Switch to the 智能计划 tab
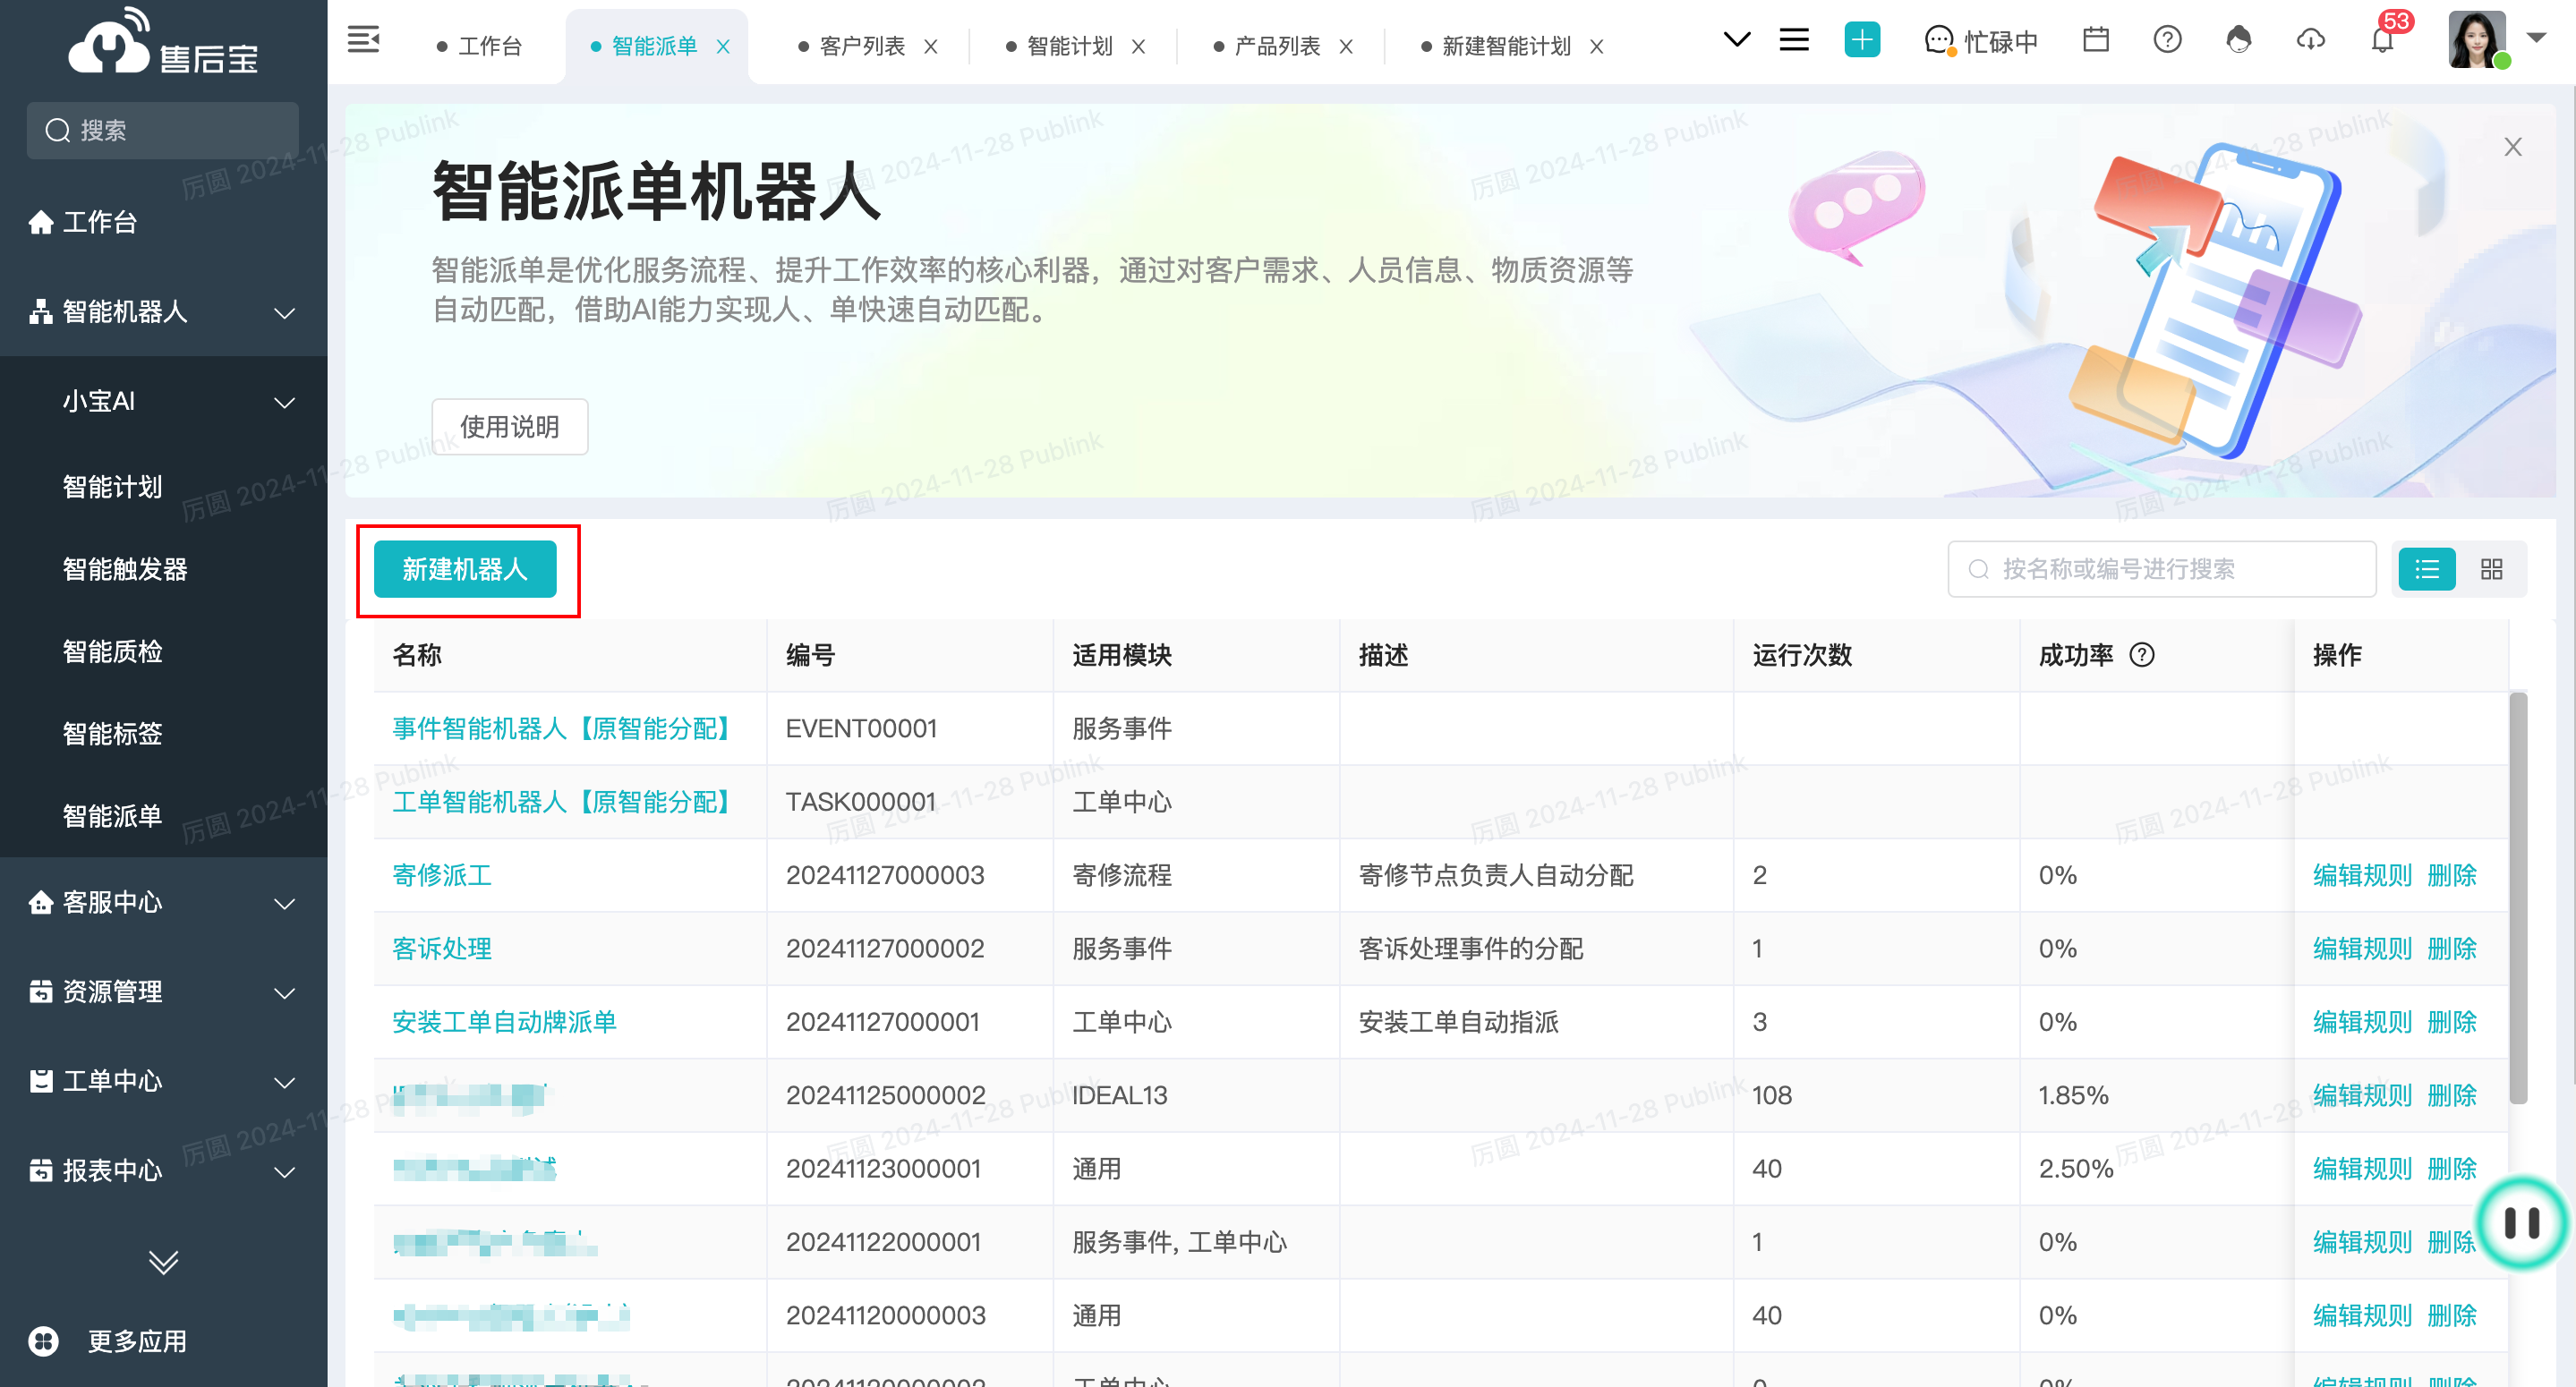The image size is (2576, 1387). (1058, 46)
